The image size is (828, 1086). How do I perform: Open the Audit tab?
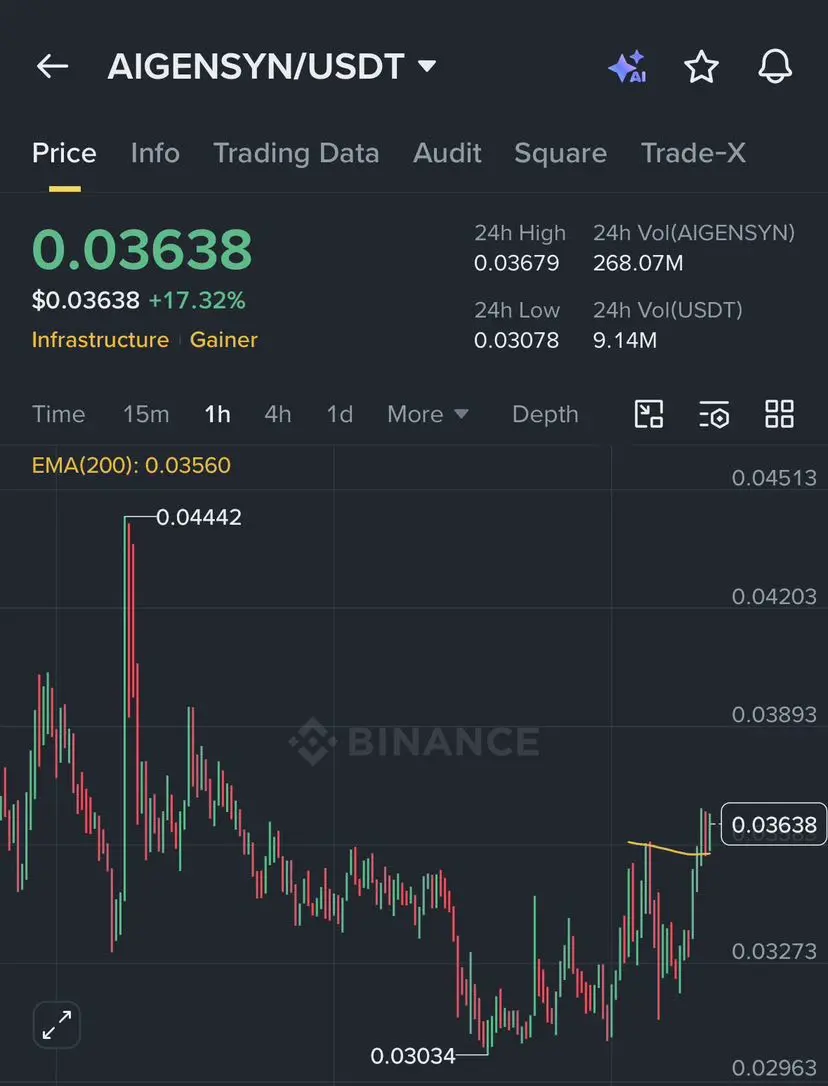click(447, 153)
